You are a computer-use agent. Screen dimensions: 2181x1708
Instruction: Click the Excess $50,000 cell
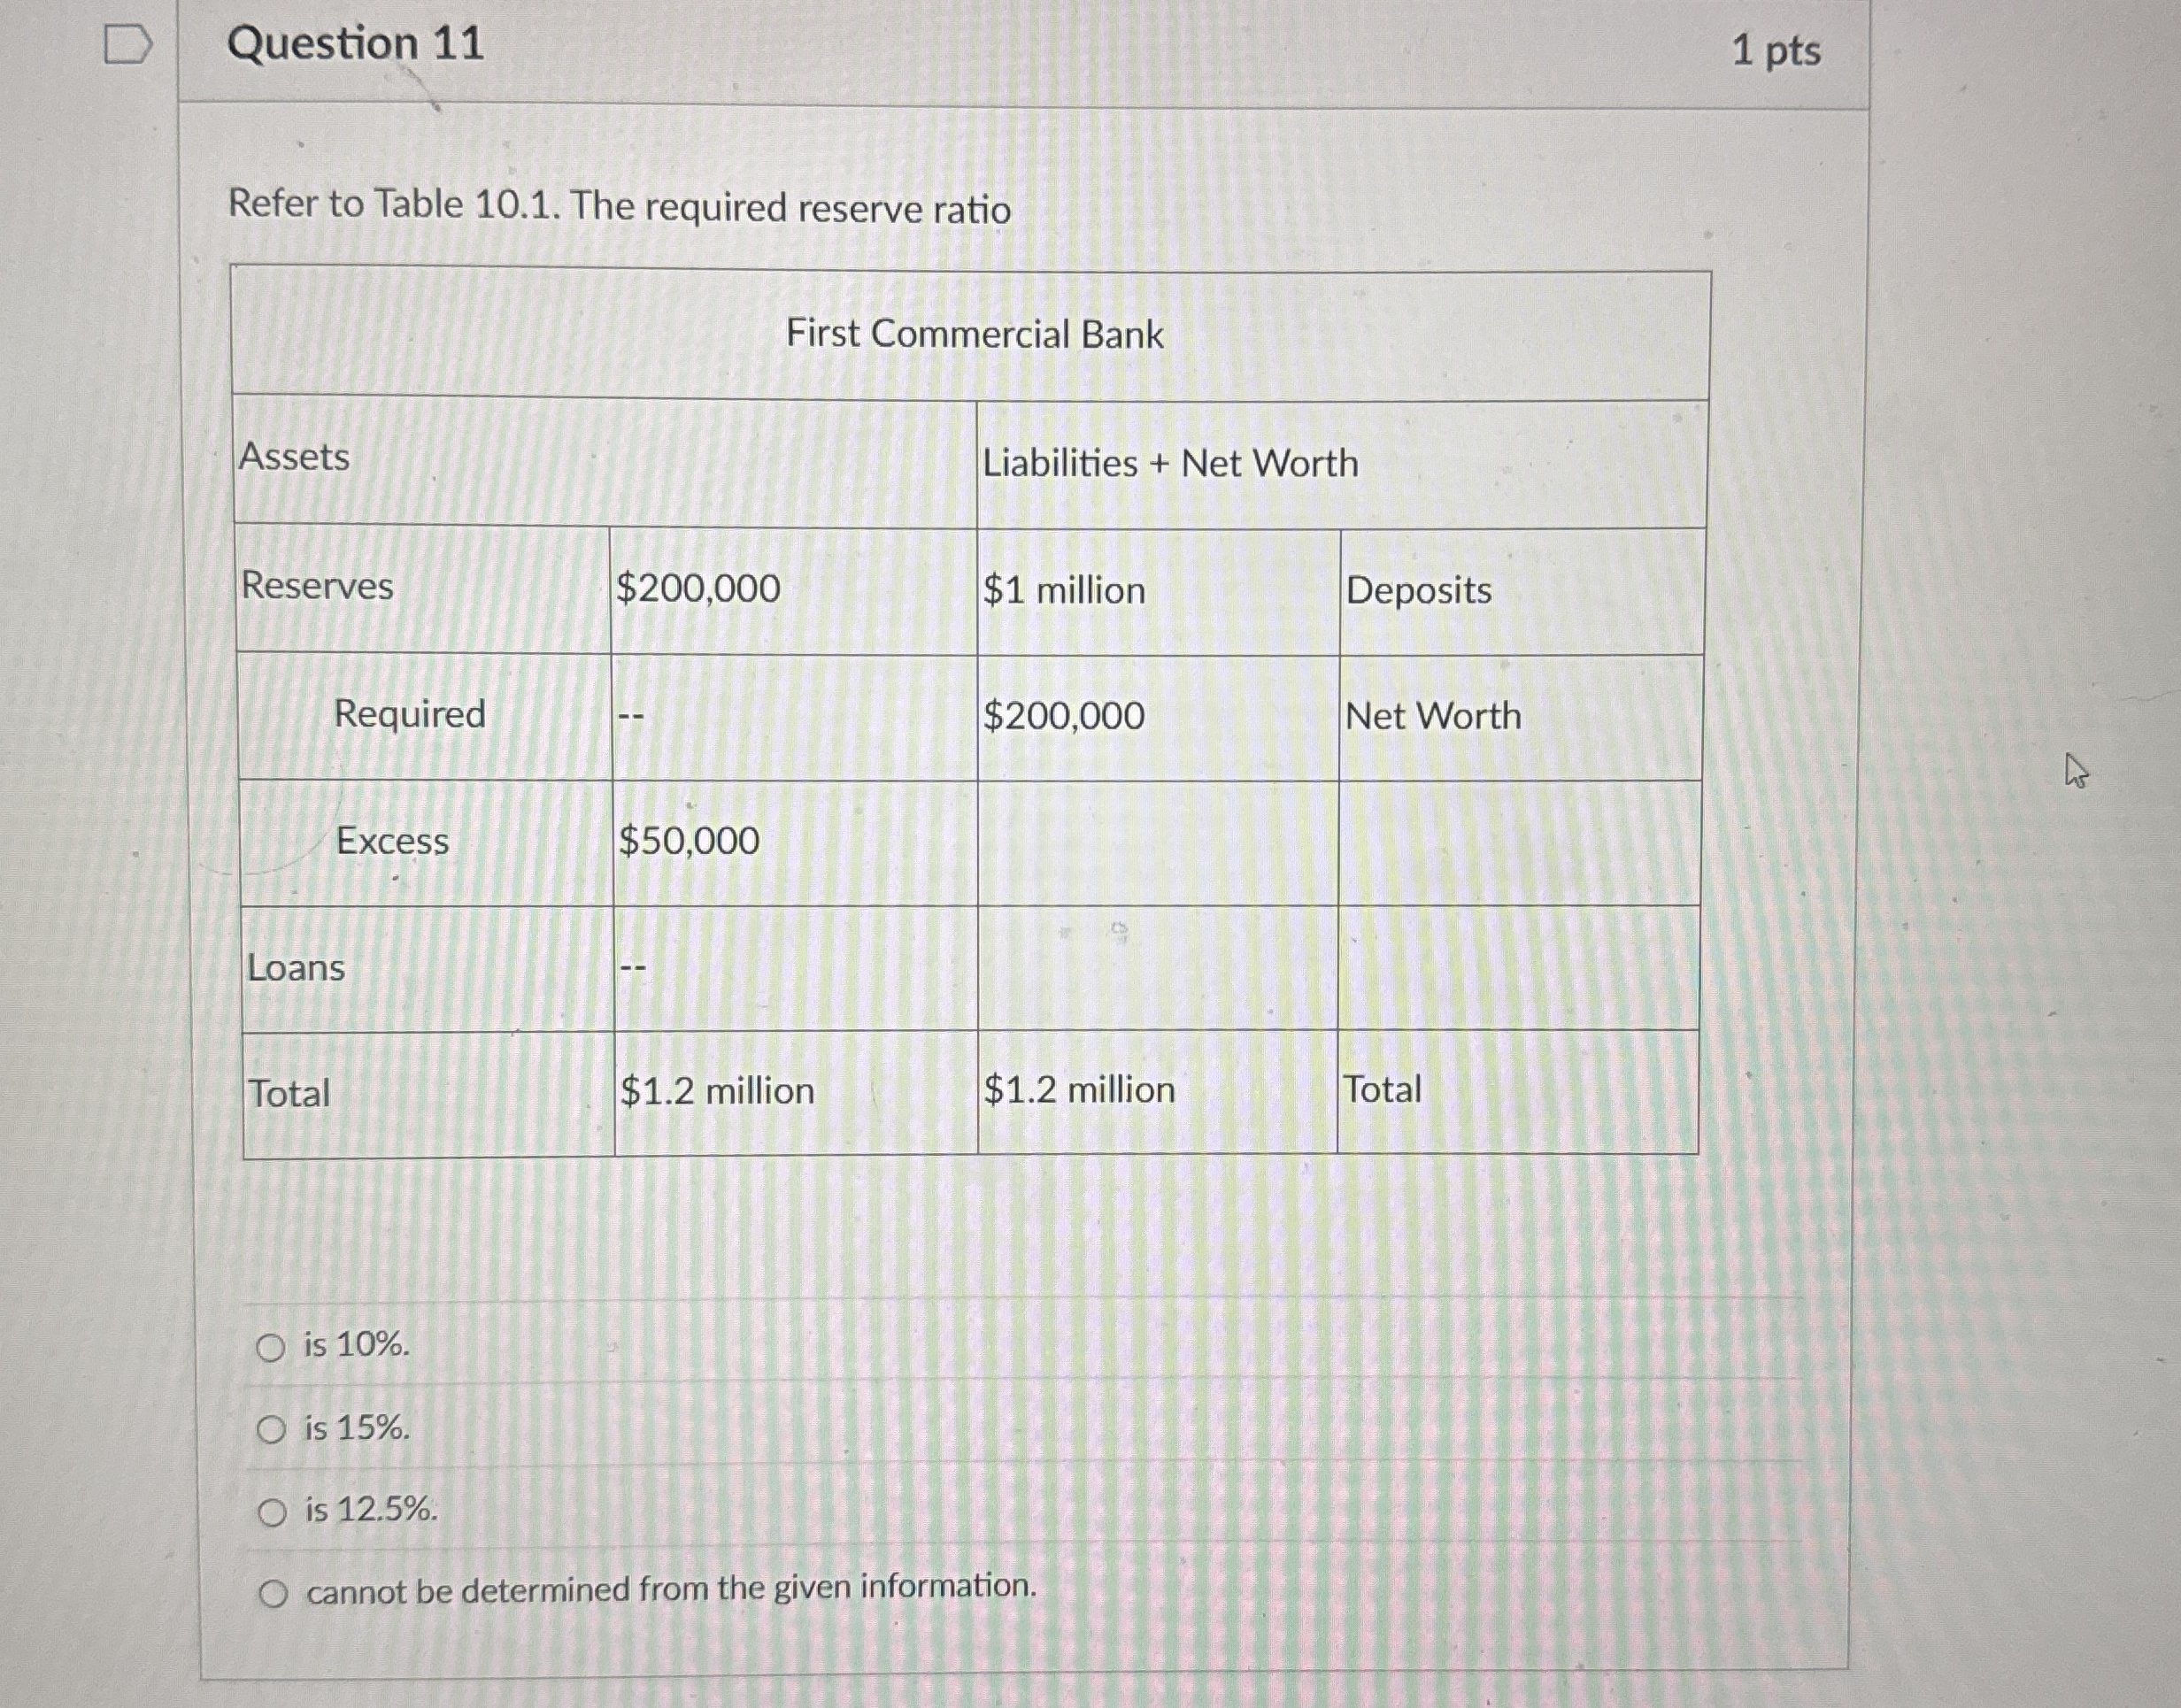(x=687, y=842)
